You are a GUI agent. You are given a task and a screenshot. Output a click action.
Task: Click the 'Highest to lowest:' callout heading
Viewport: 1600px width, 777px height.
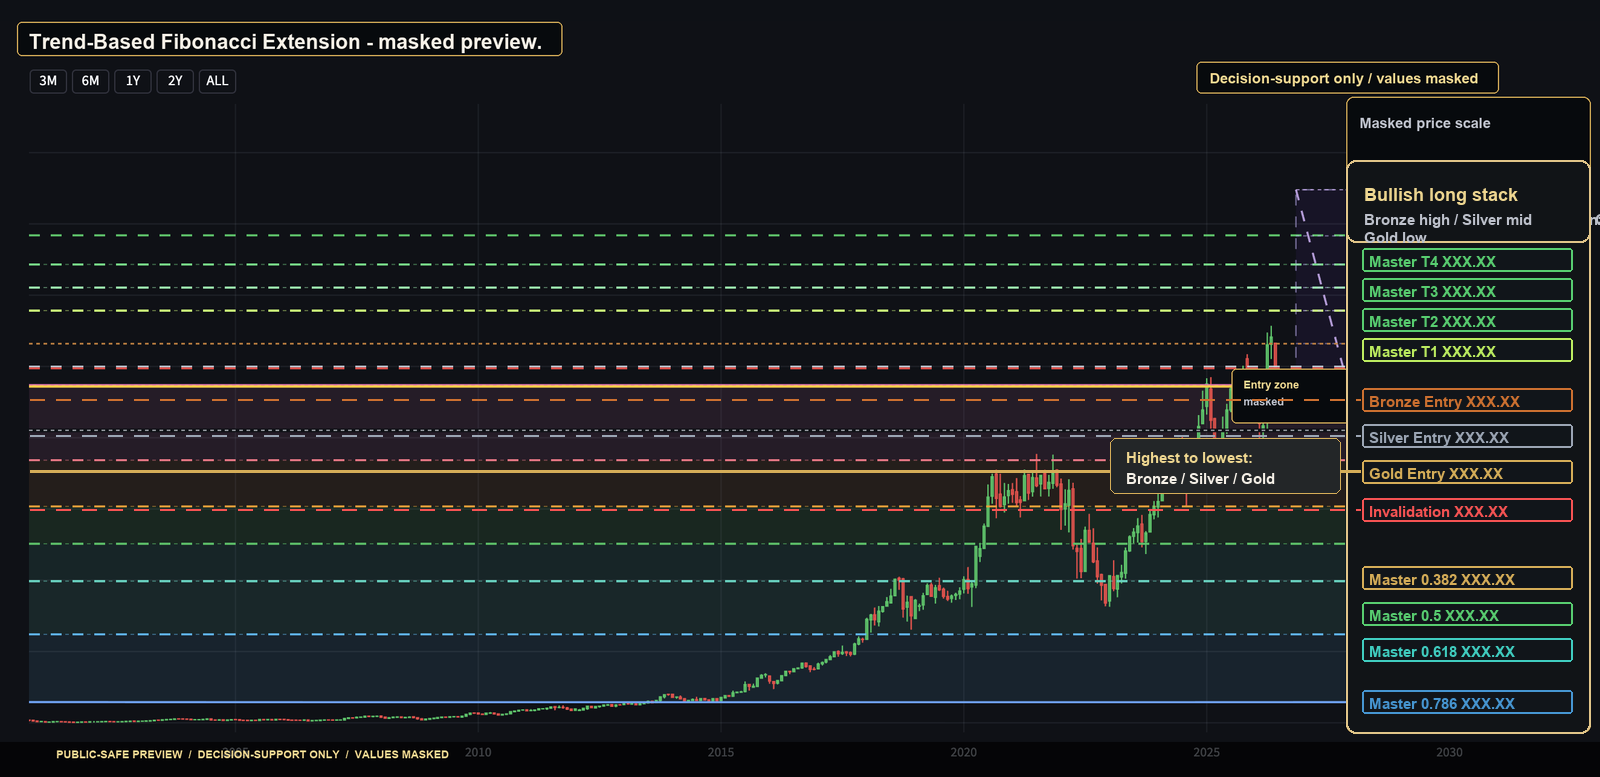[1189, 458]
